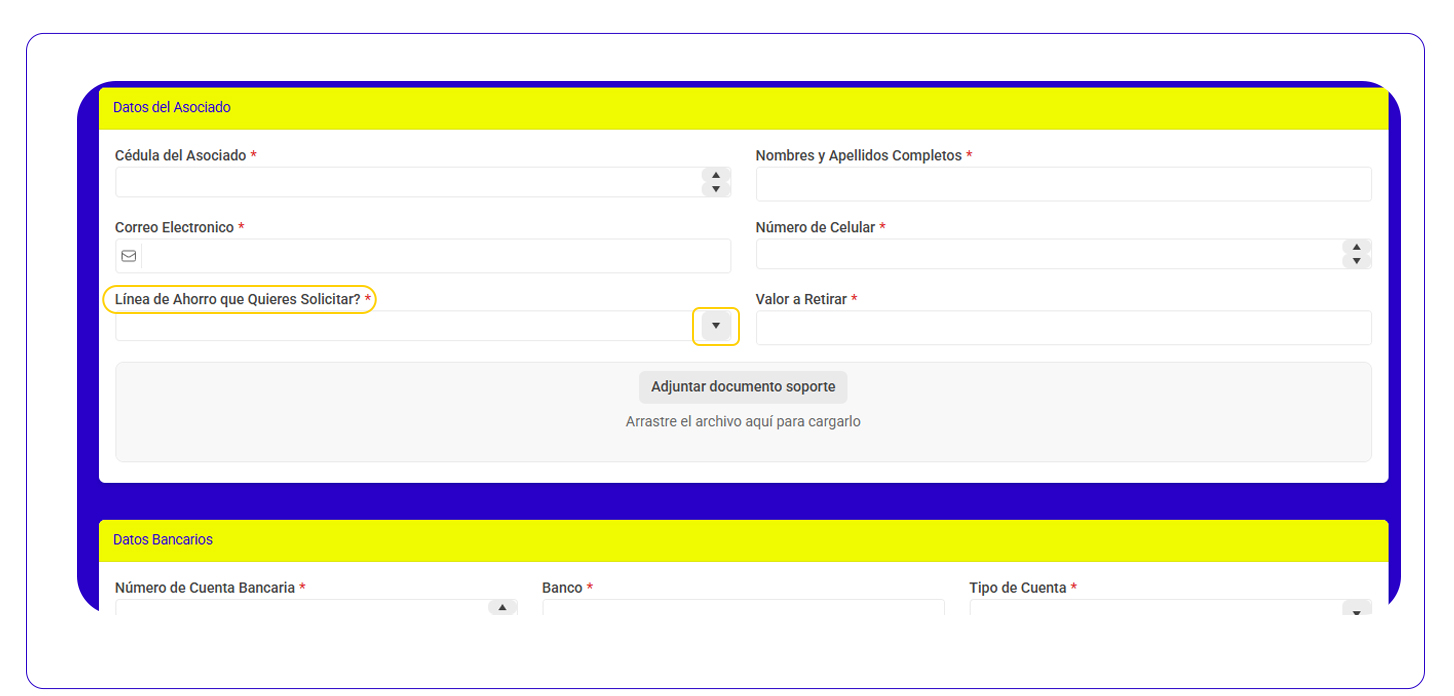Increase Cédula del Asociado with up arrow
Viewport: 1454px width, 696px height.
click(x=716, y=176)
